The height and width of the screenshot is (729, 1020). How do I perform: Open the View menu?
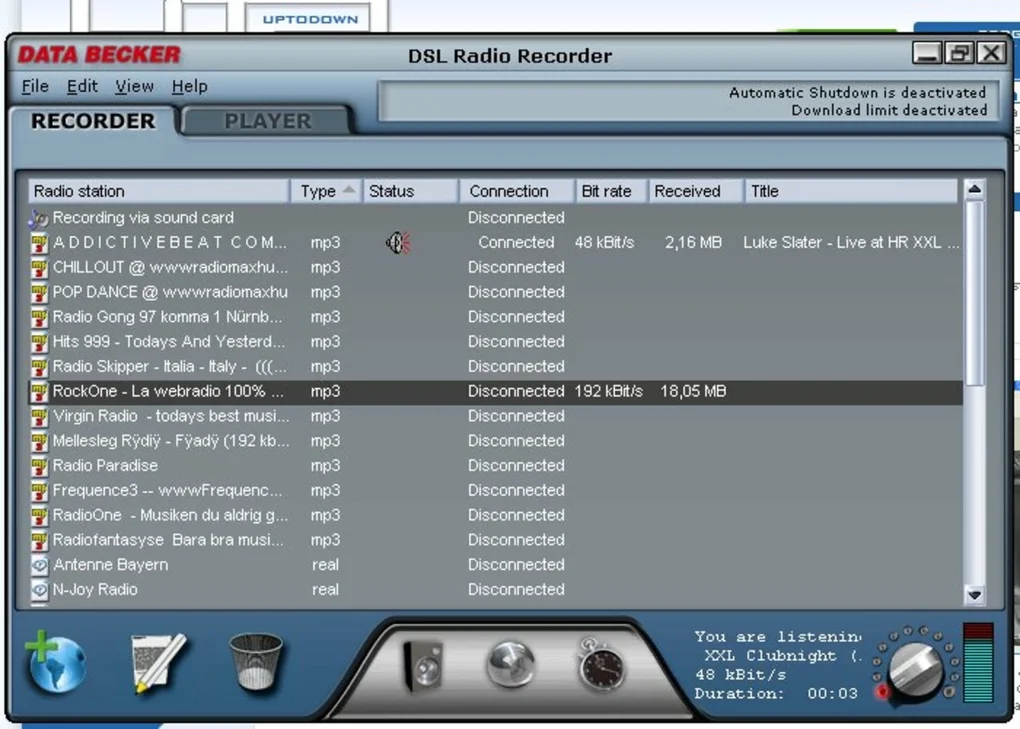[135, 86]
